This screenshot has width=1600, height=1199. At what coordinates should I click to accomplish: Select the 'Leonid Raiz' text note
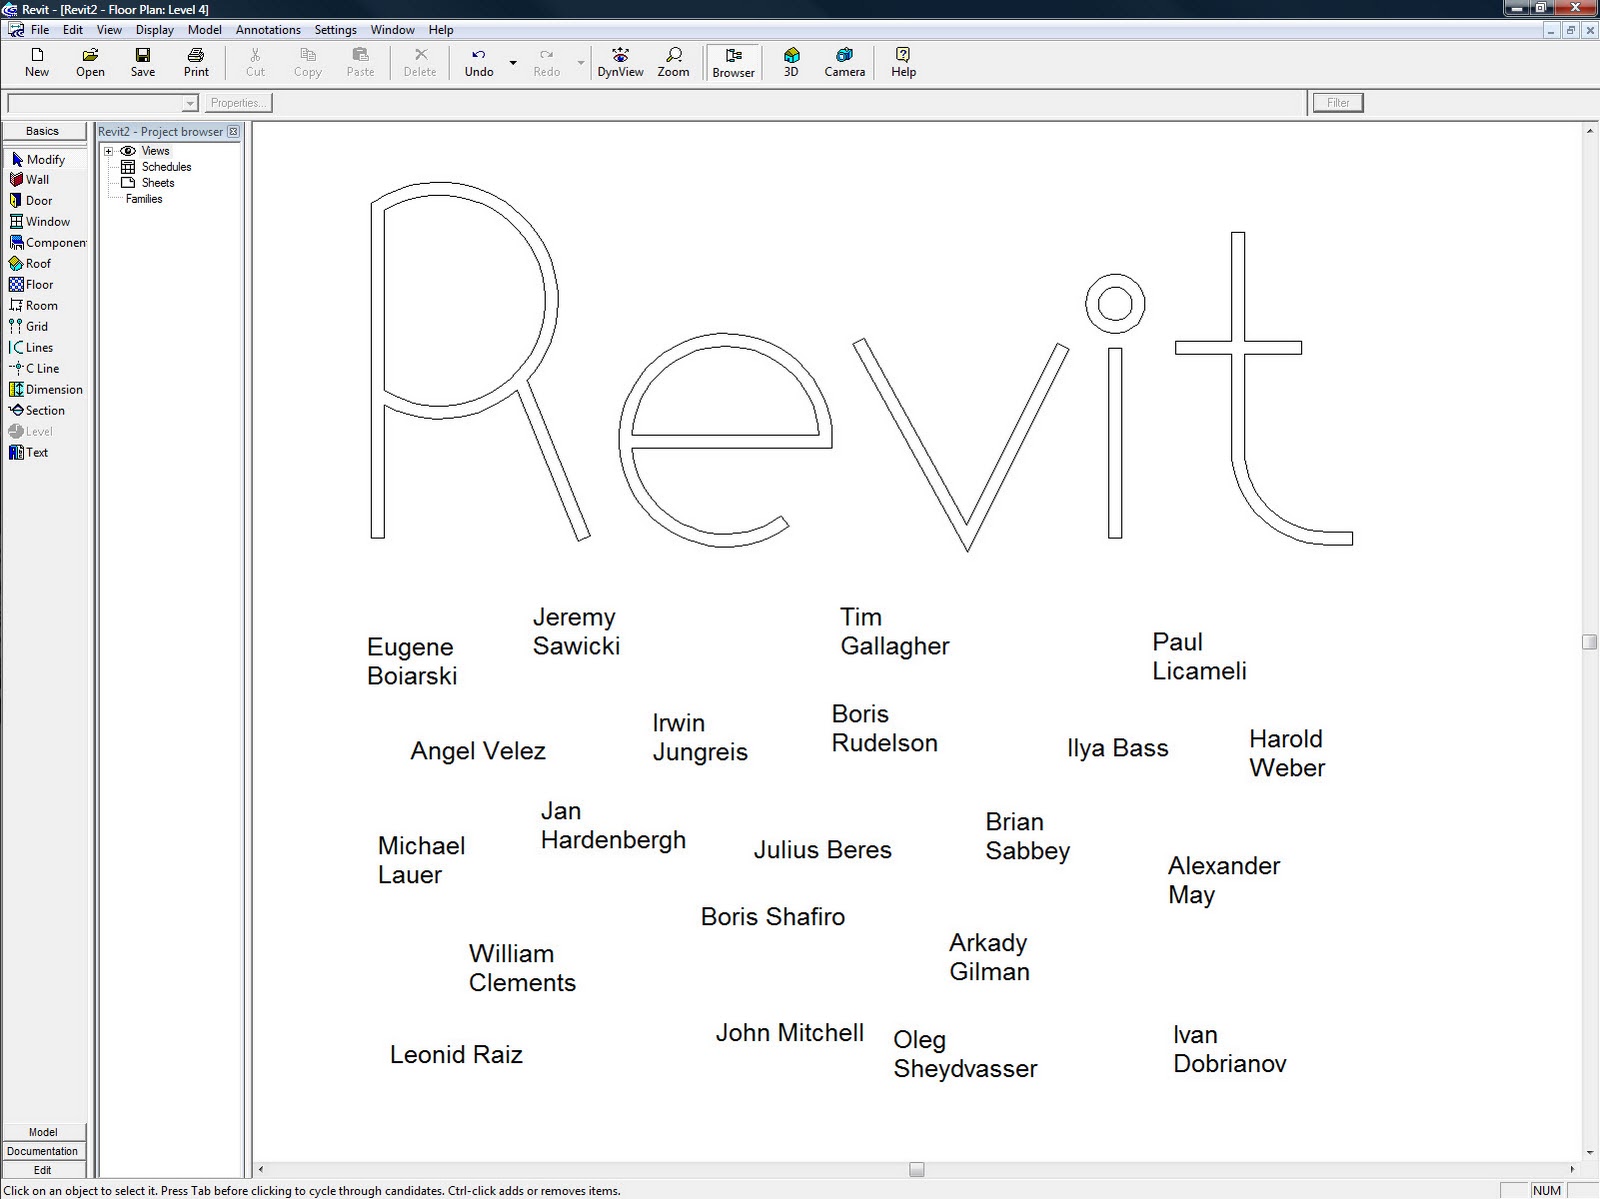456,1054
